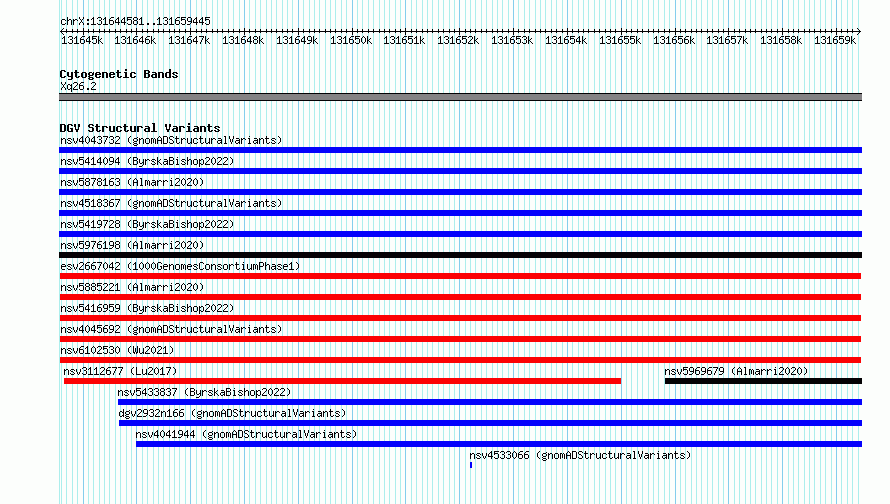The height and width of the screenshot is (504, 890).
Task: Open the nsv5885221 Almarri2020 label
Action: tap(132, 287)
